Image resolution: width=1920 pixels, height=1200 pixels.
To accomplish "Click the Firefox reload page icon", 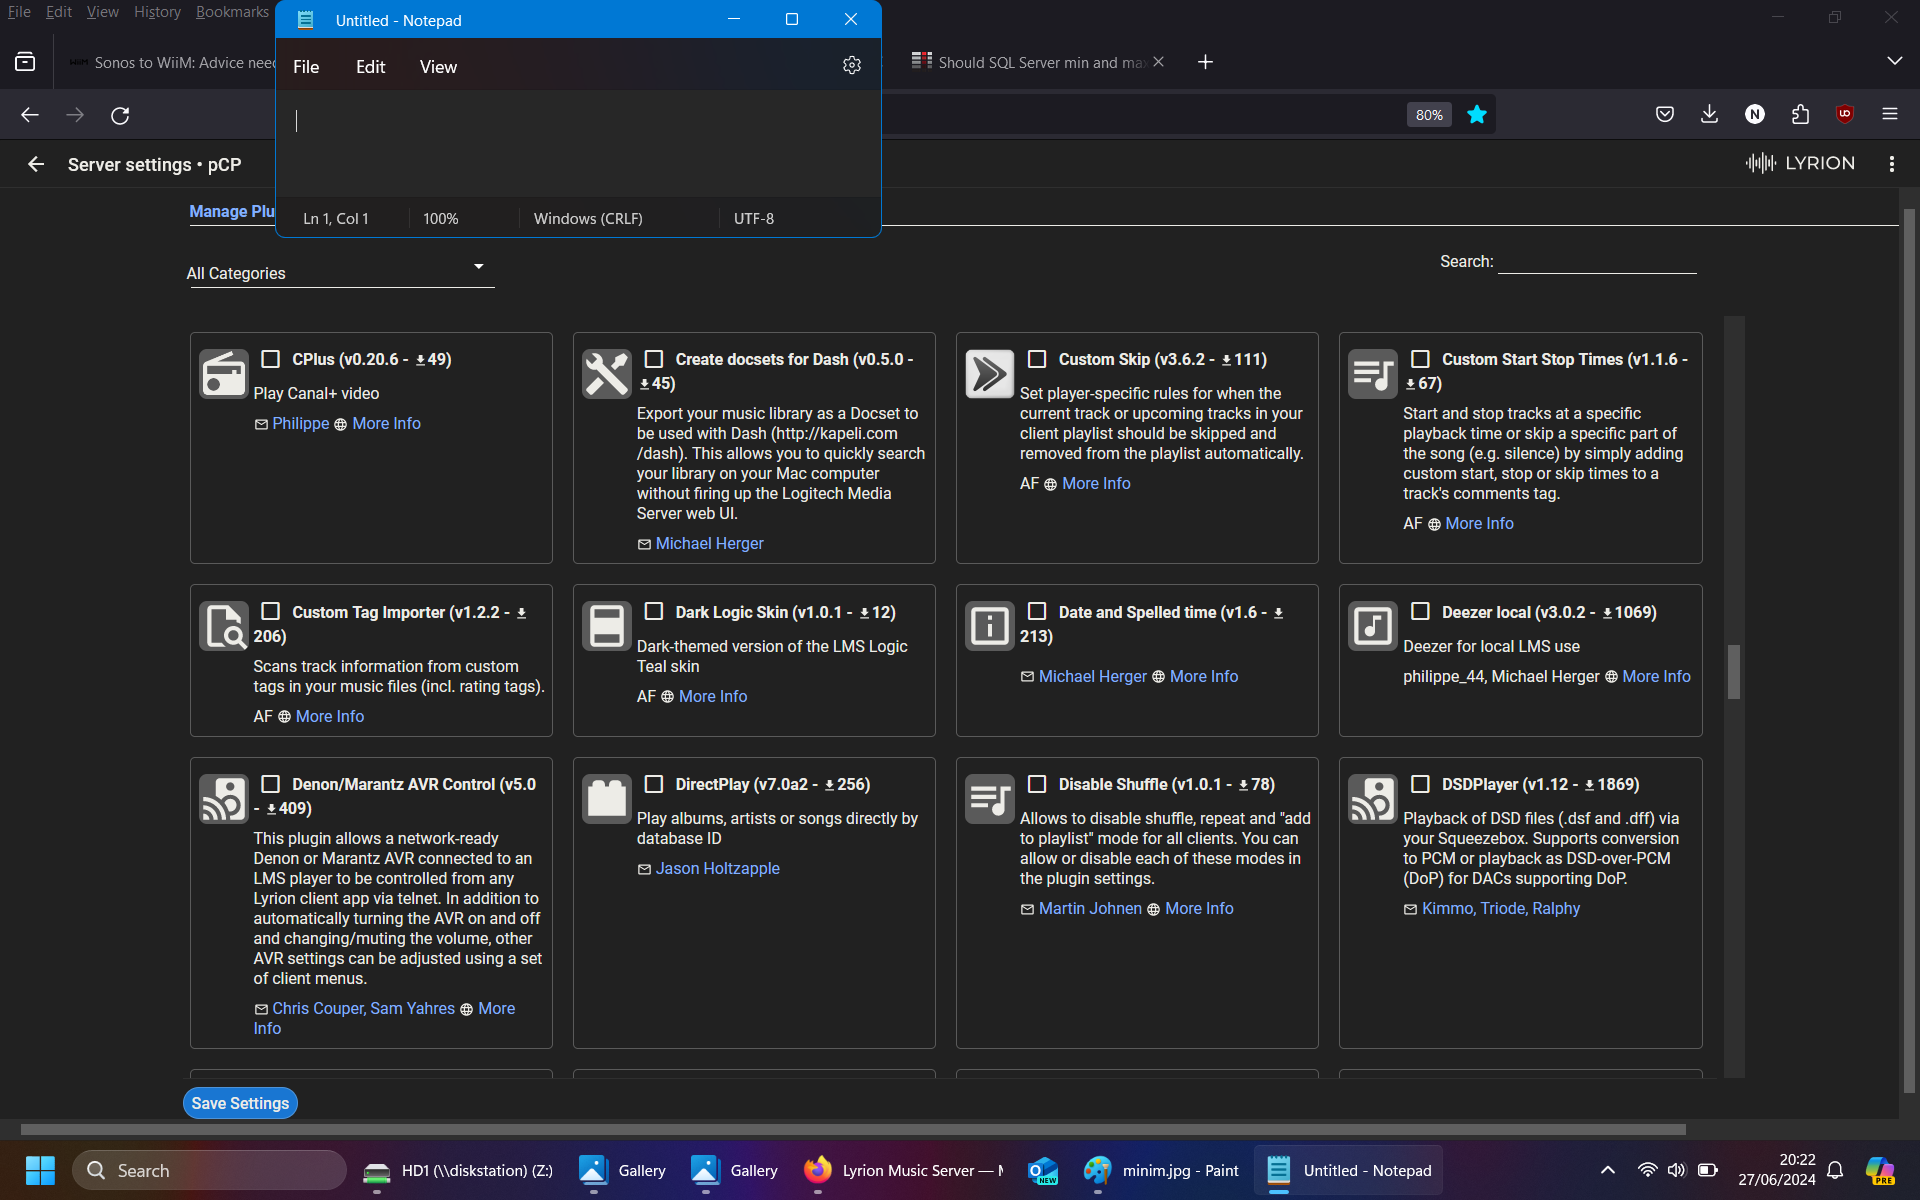I will coord(120,115).
